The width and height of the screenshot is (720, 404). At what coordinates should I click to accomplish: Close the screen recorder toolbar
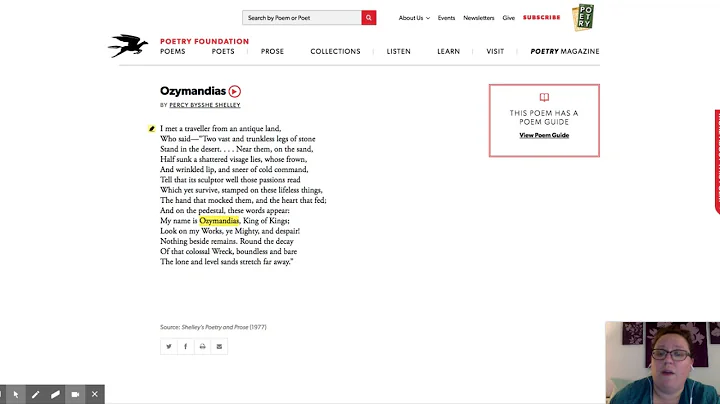(x=95, y=394)
